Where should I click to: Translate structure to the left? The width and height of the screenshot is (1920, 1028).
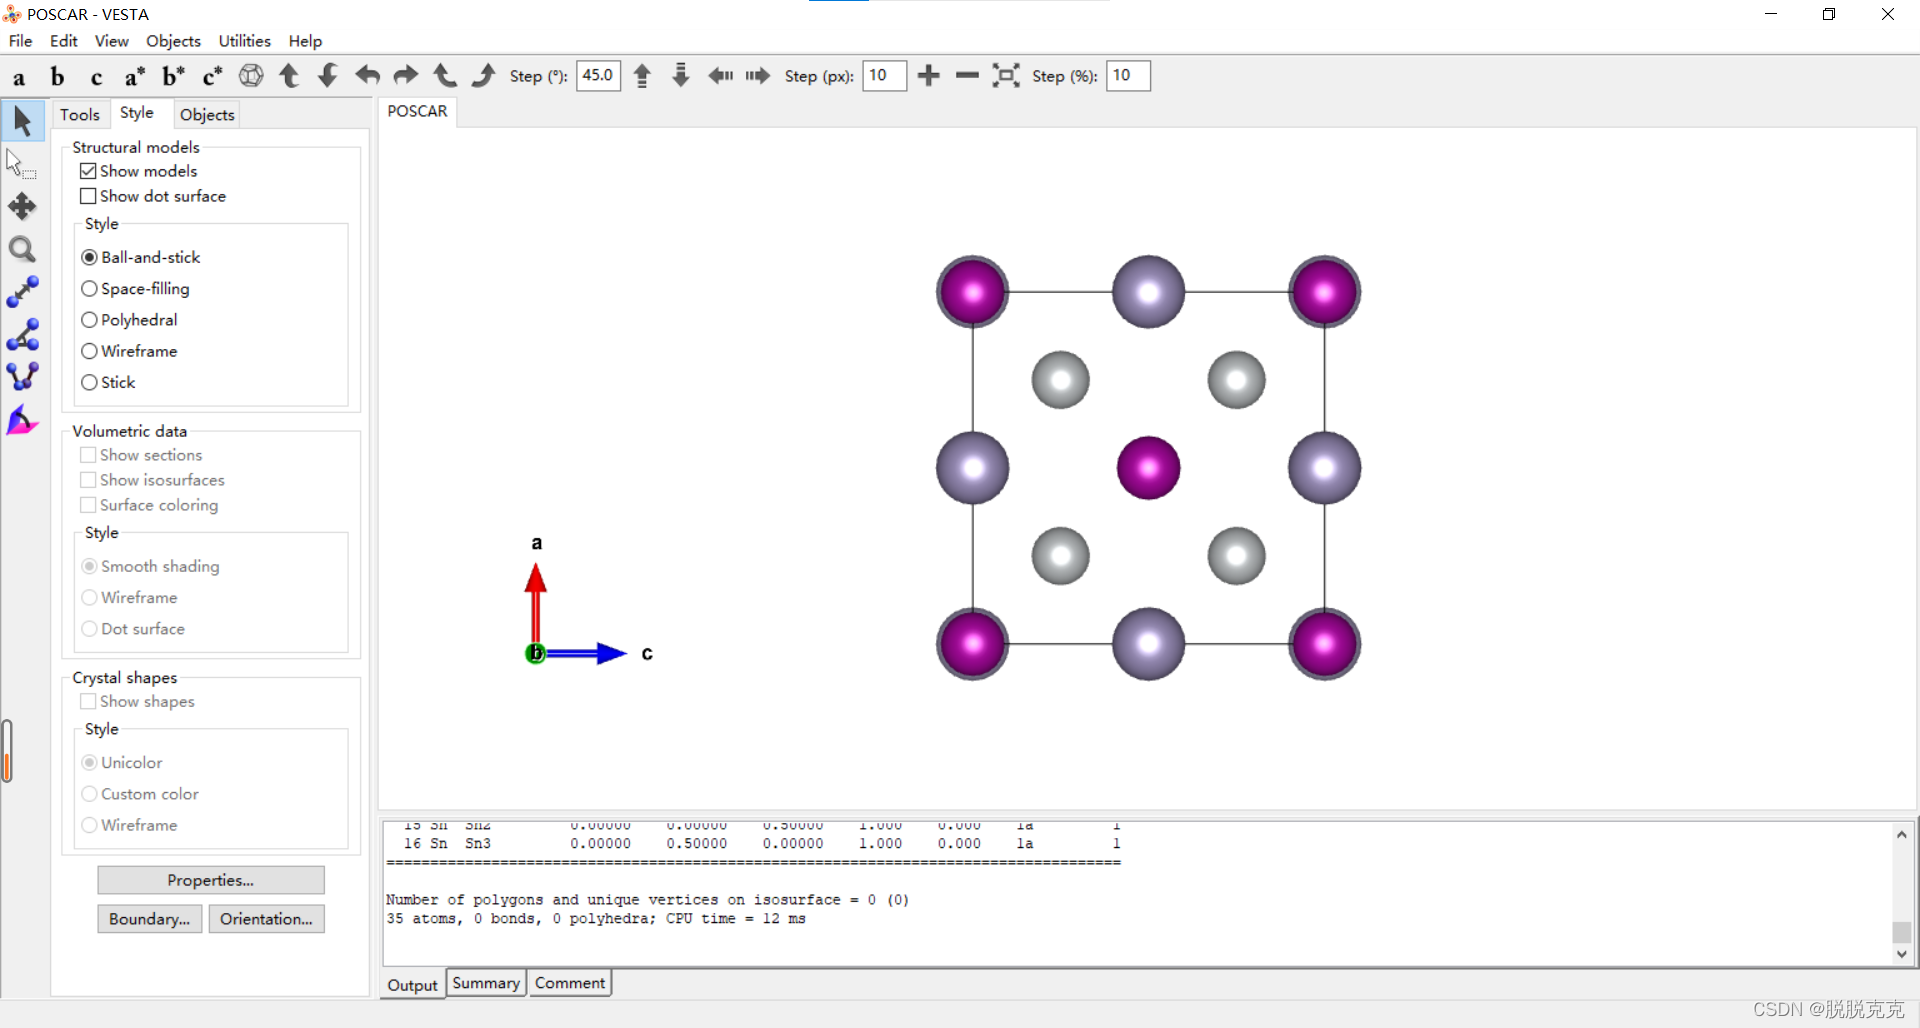pos(720,76)
